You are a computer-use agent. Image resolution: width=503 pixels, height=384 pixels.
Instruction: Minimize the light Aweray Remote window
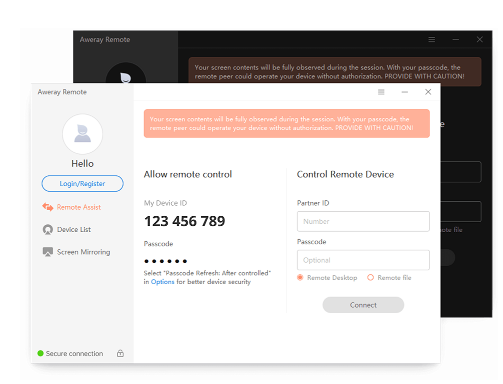point(405,92)
